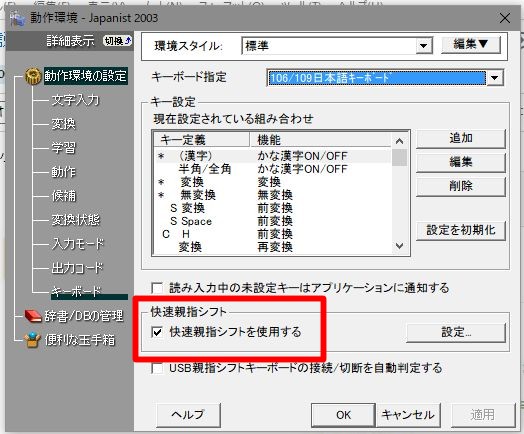The image size is (524, 434).
Task: Click key list scrollbar up arrow
Action: click(399, 141)
